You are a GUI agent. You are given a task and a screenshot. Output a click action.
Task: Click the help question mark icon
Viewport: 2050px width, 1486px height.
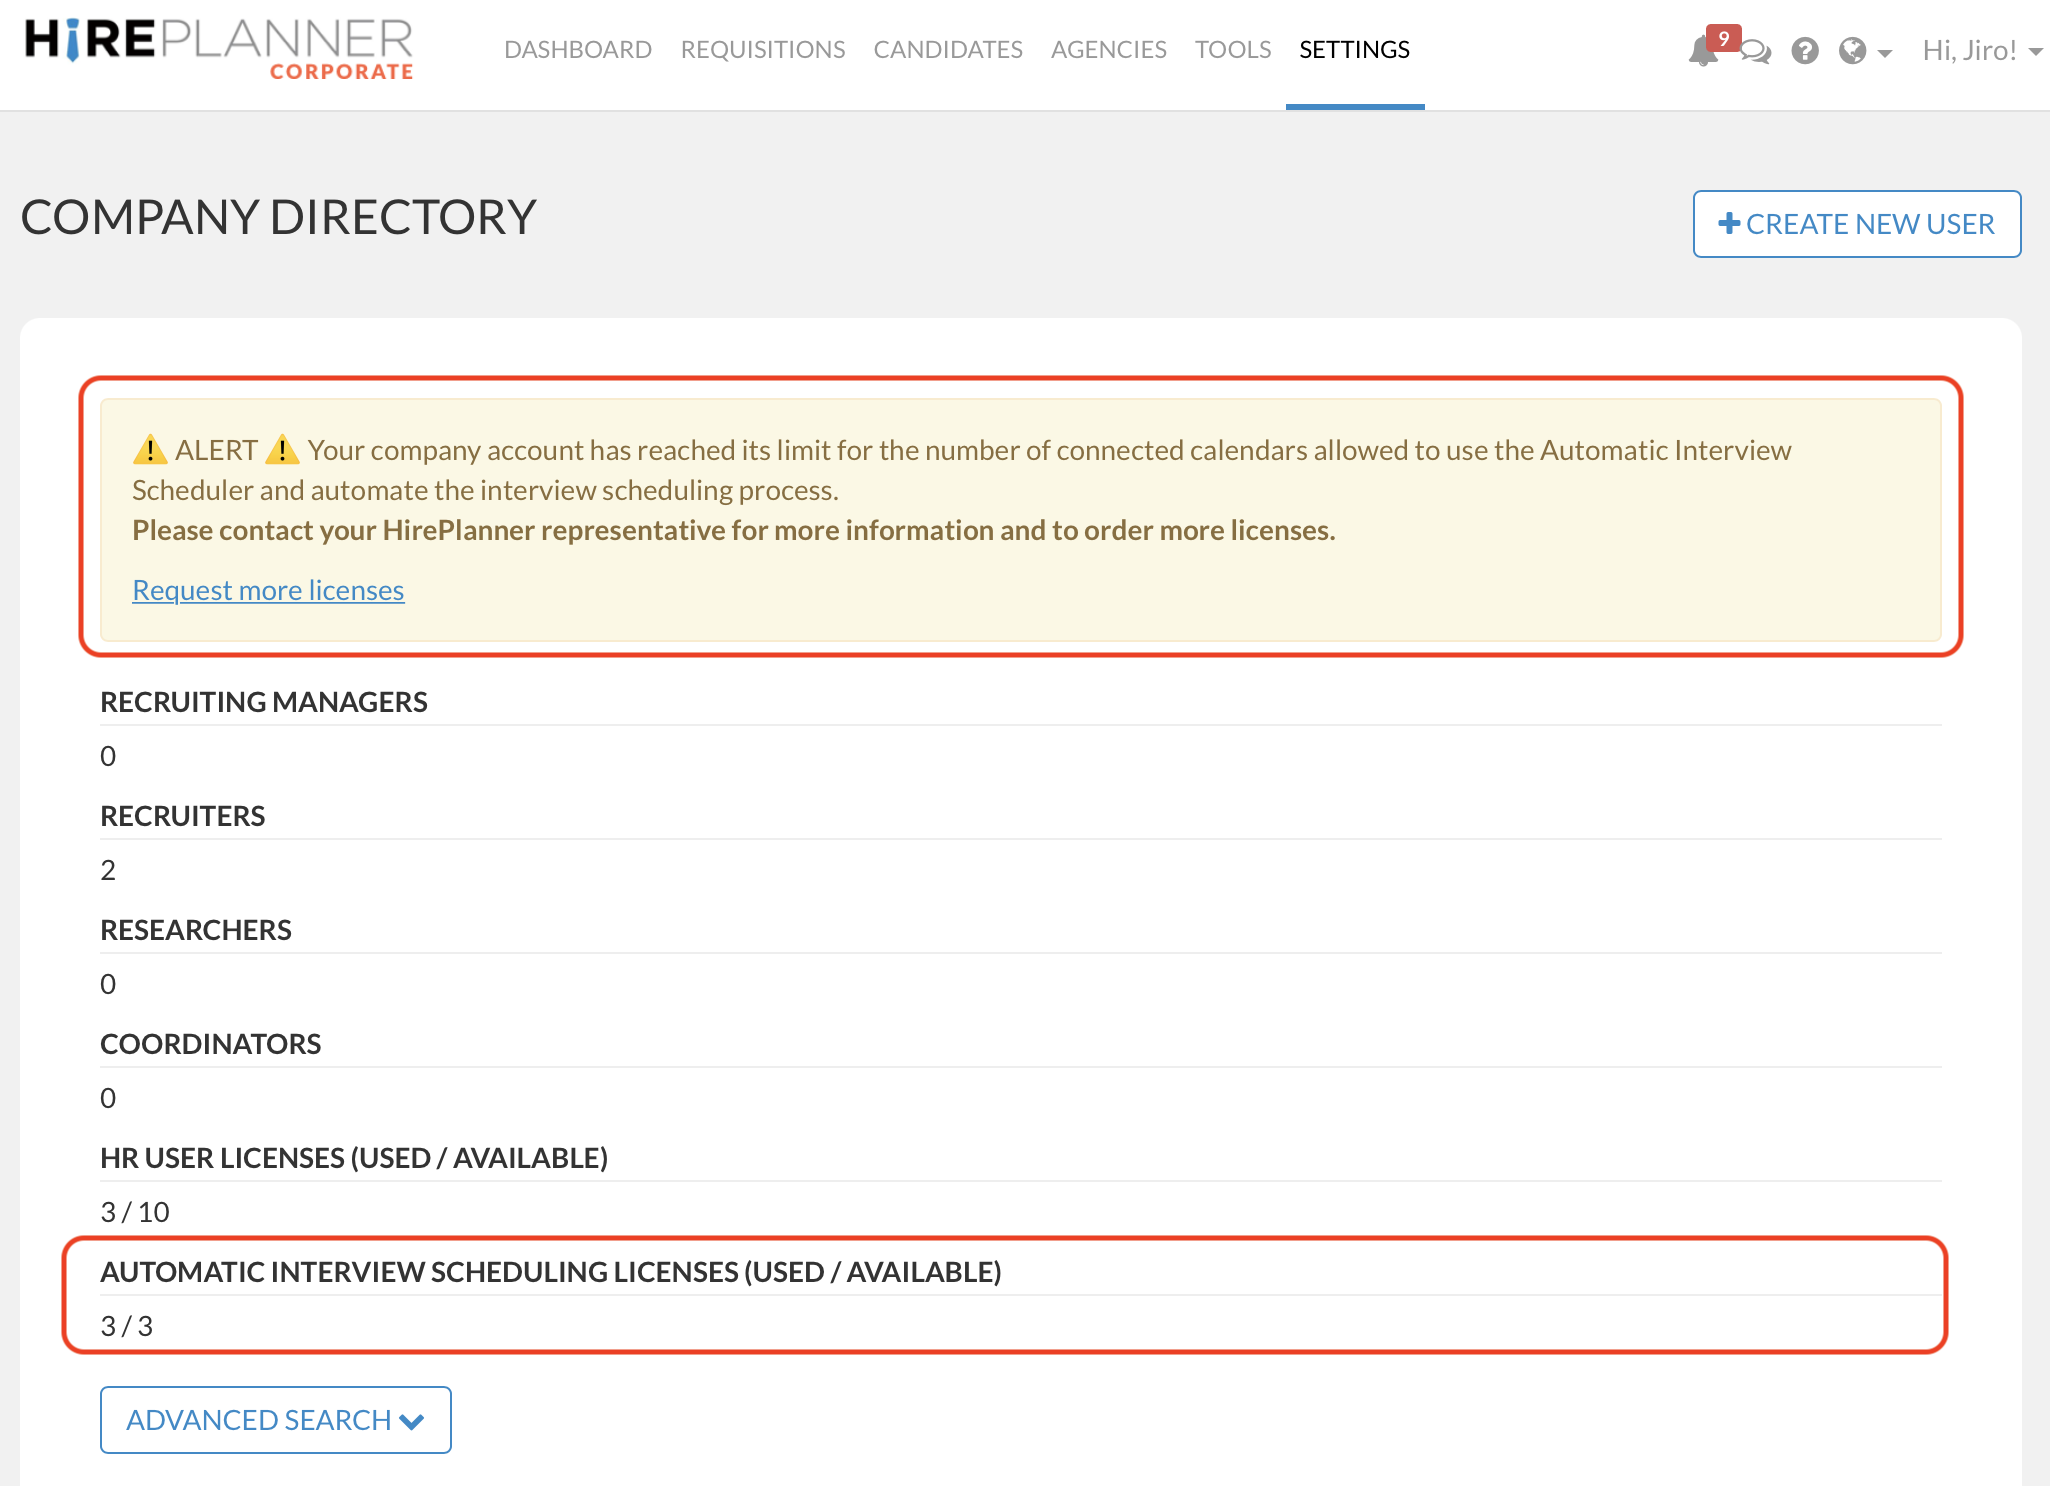[1804, 51]
